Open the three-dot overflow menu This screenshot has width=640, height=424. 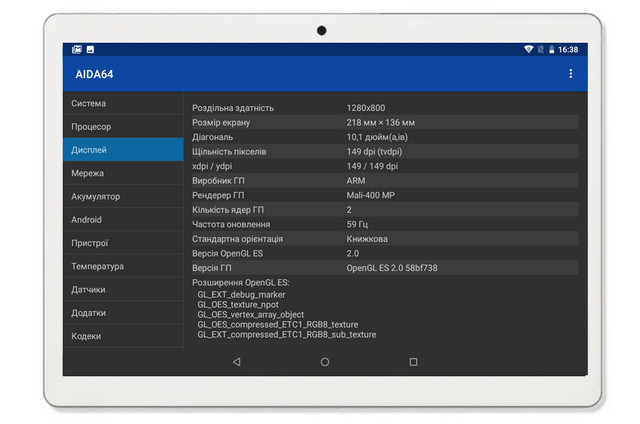click(x=571, y=73)
